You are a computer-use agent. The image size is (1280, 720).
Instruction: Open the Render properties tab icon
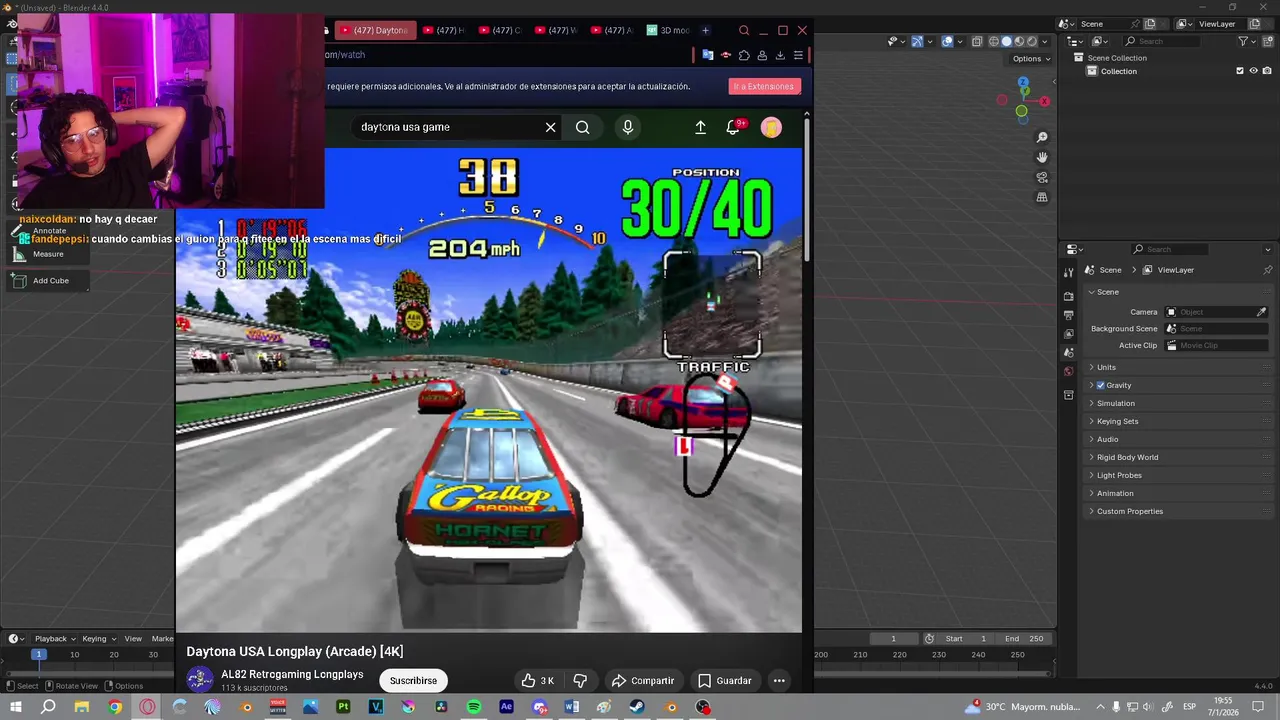(x=1069, y=297)
